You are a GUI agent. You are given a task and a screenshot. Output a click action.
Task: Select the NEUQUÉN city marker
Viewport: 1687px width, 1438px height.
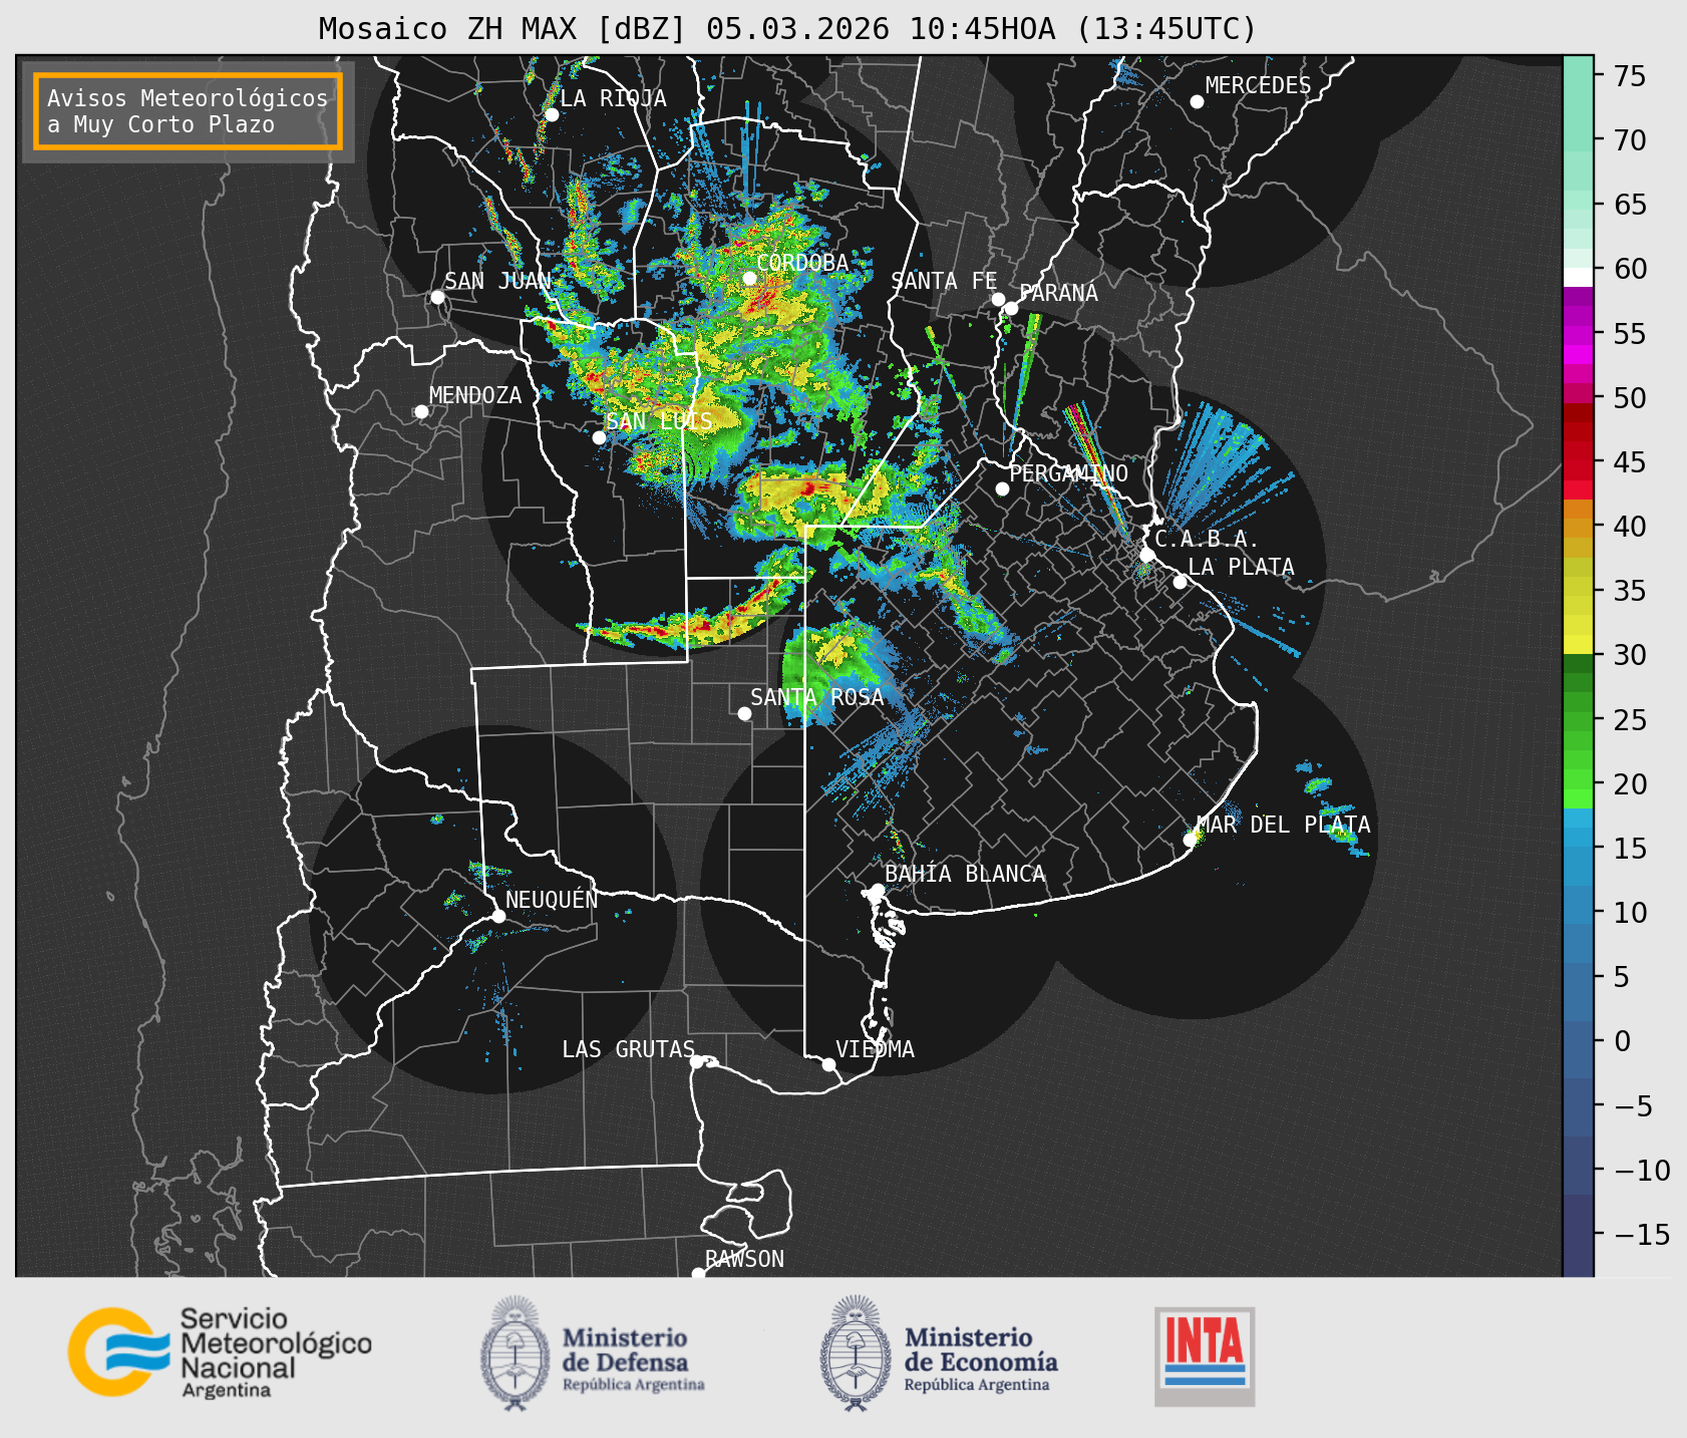click(x=498, y=916)
